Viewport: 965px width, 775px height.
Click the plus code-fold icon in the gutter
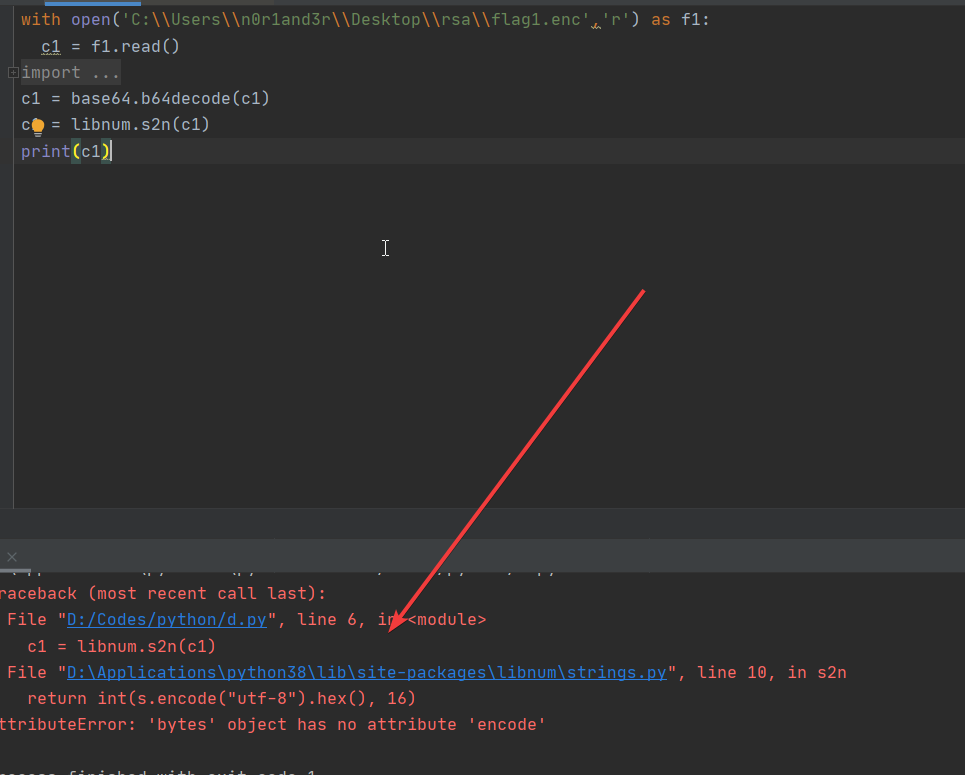point(12,71)
